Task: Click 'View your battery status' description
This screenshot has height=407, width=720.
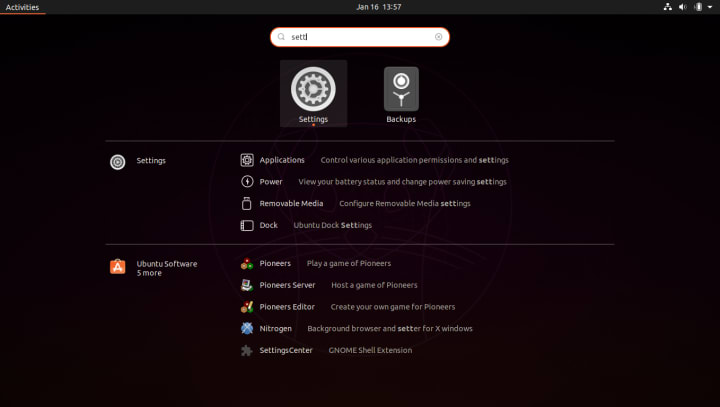Action: (x=402, y=181)
